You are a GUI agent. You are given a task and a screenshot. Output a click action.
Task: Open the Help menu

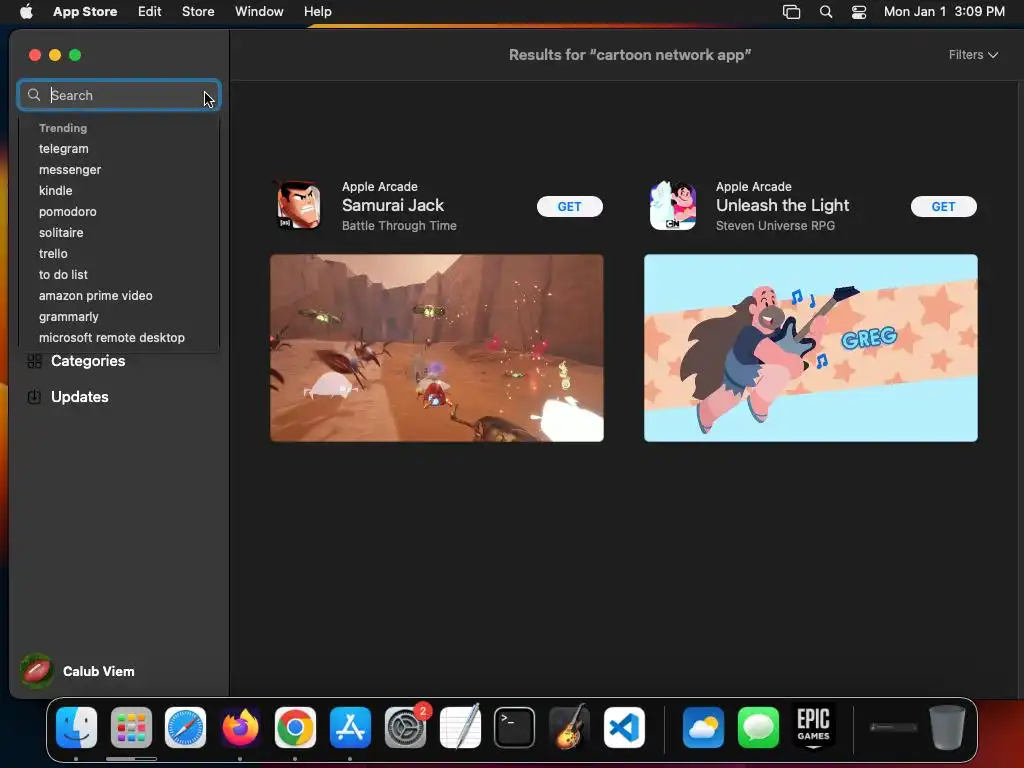[317, 12]
